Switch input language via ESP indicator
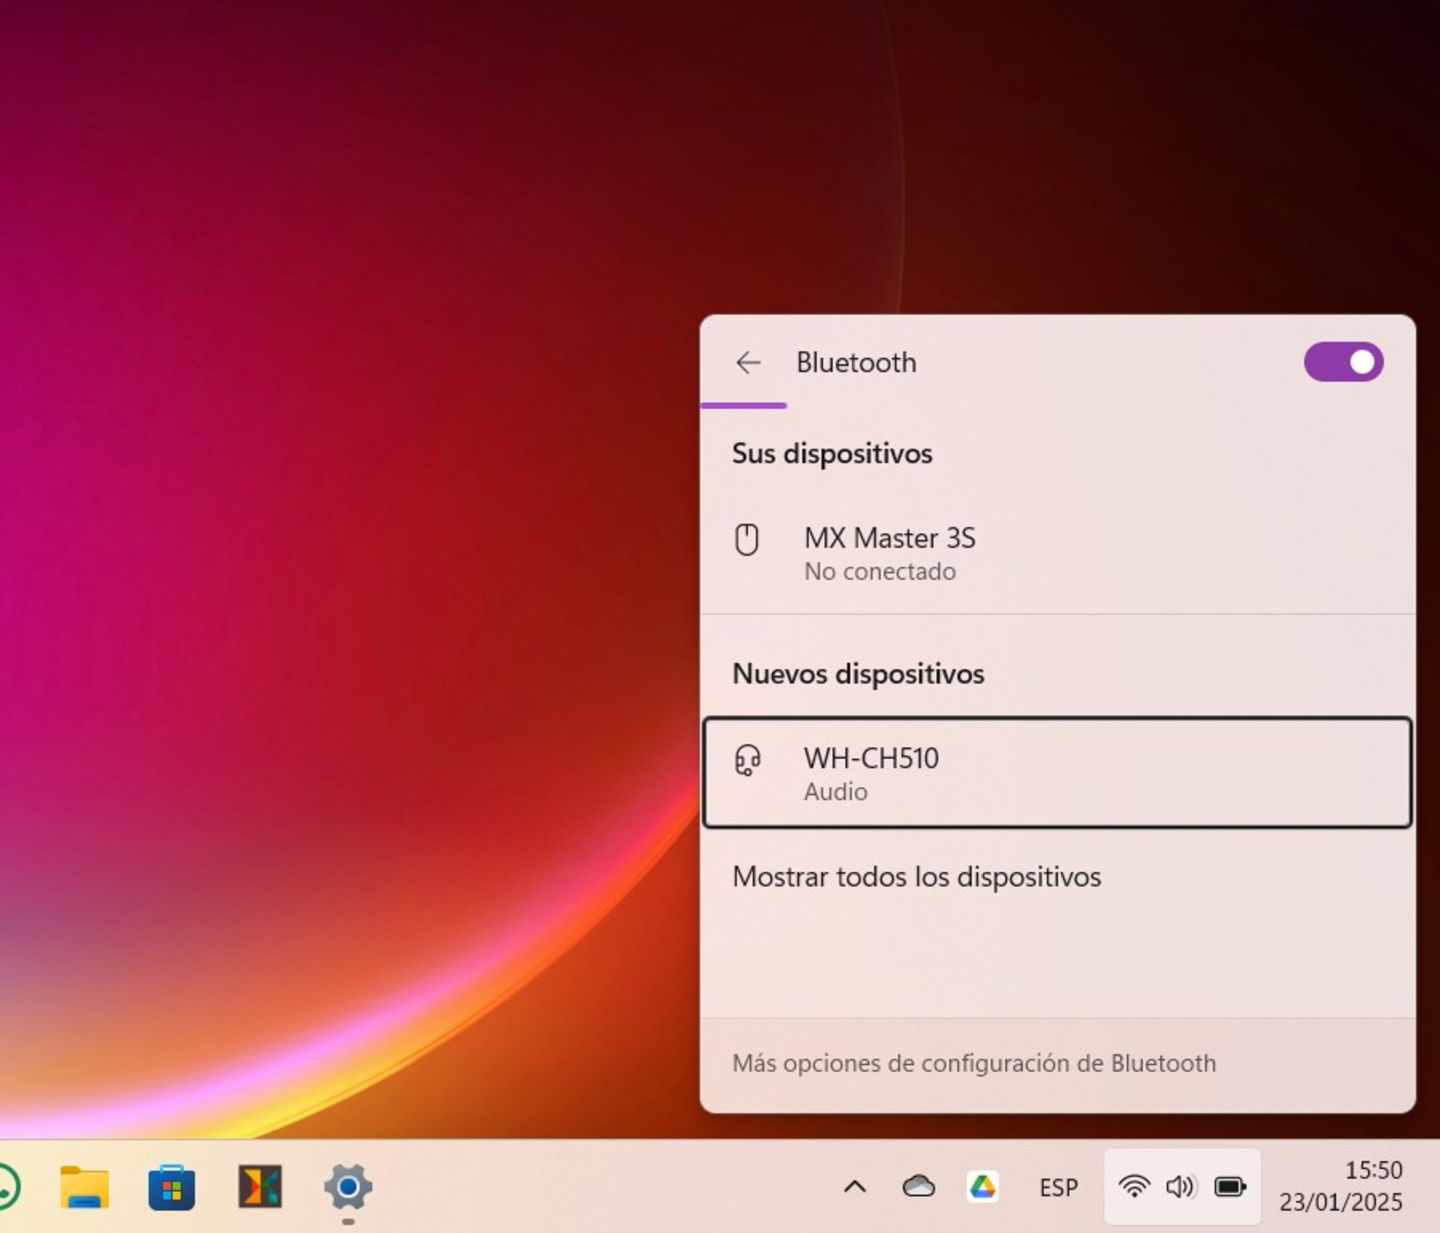The height and width of the screenshot is (1233, 1440). click(x=1058, y=1188)
